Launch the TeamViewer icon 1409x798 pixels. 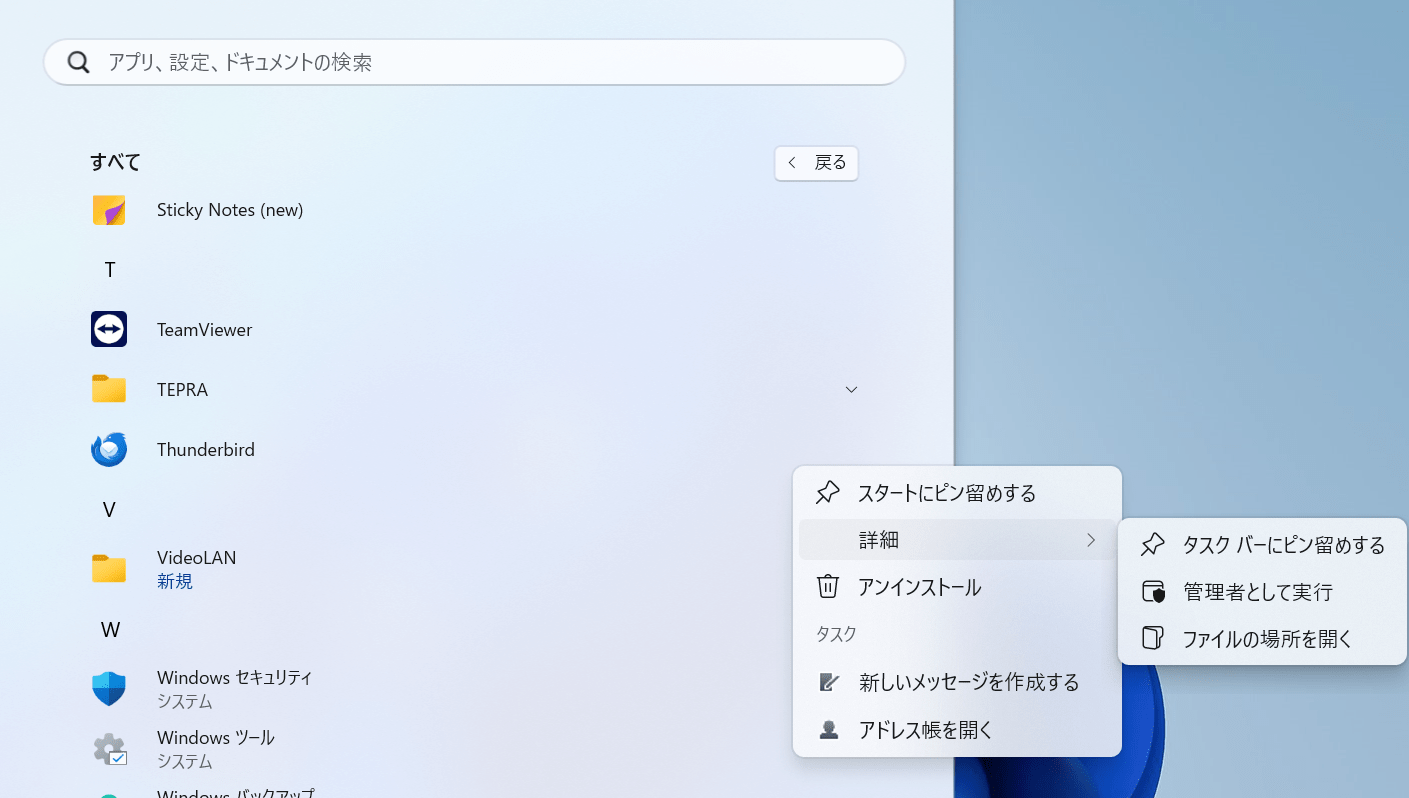click(109, 329)
